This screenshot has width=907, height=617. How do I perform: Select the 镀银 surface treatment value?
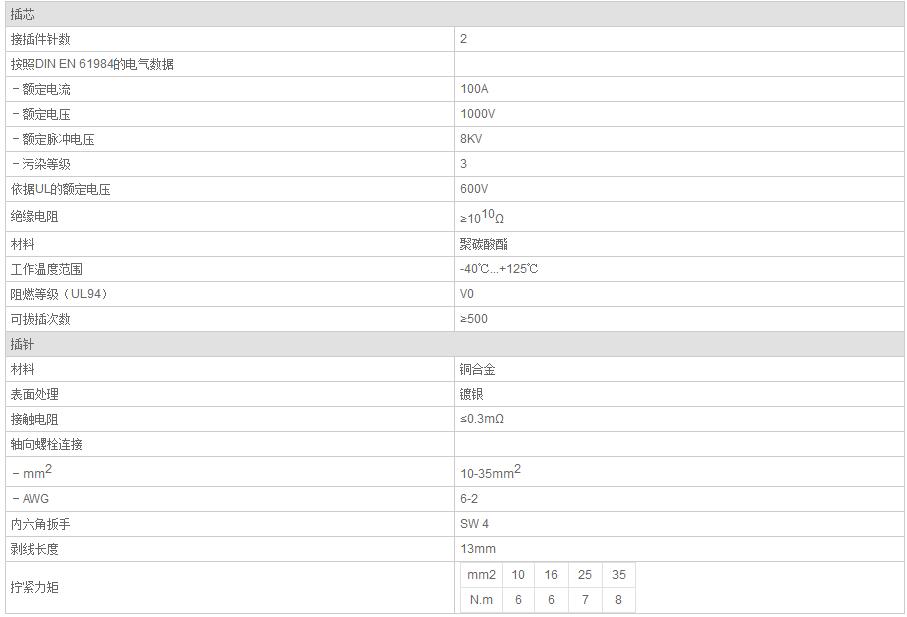tap(471, 394)
